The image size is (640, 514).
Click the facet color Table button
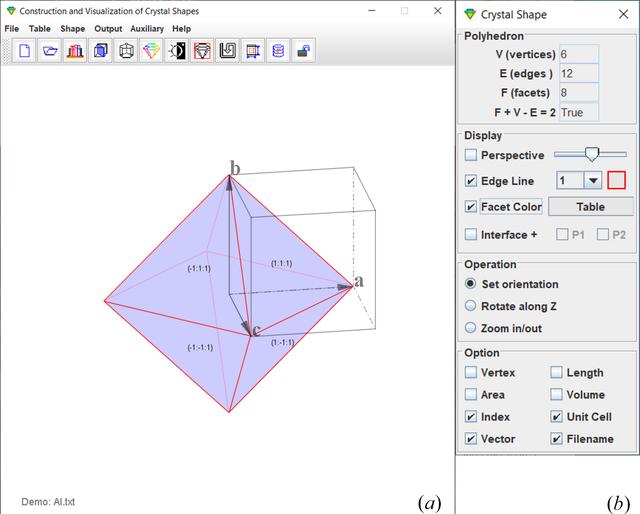tap(591, 207)
